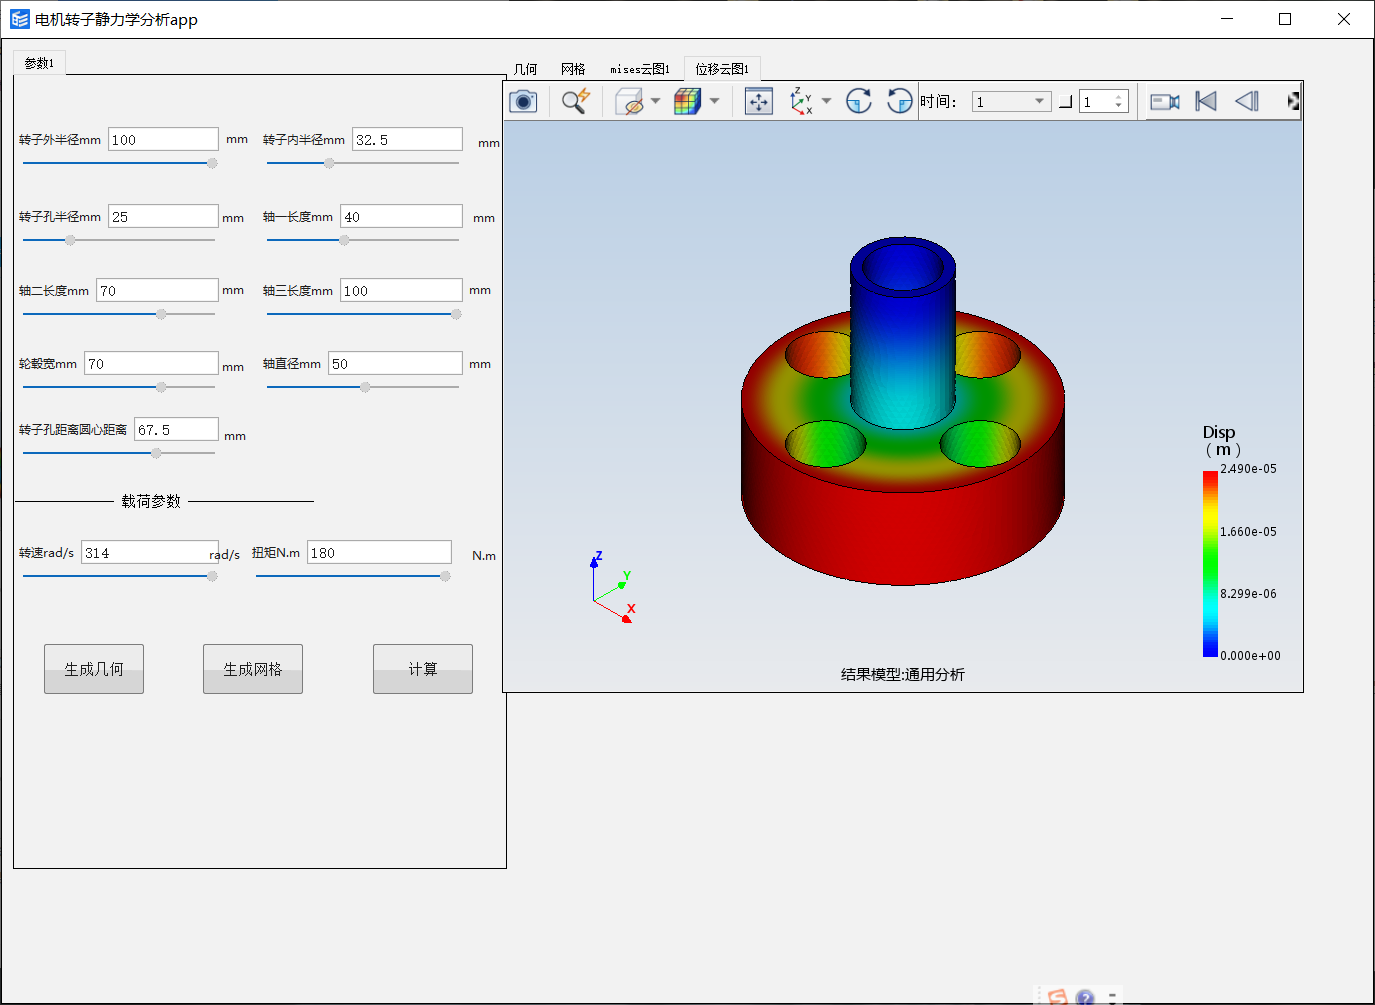Click the 轮毂宽 slider handle
The width and height of the screenshot is (1375, 1005).
[x=161, y=387]
